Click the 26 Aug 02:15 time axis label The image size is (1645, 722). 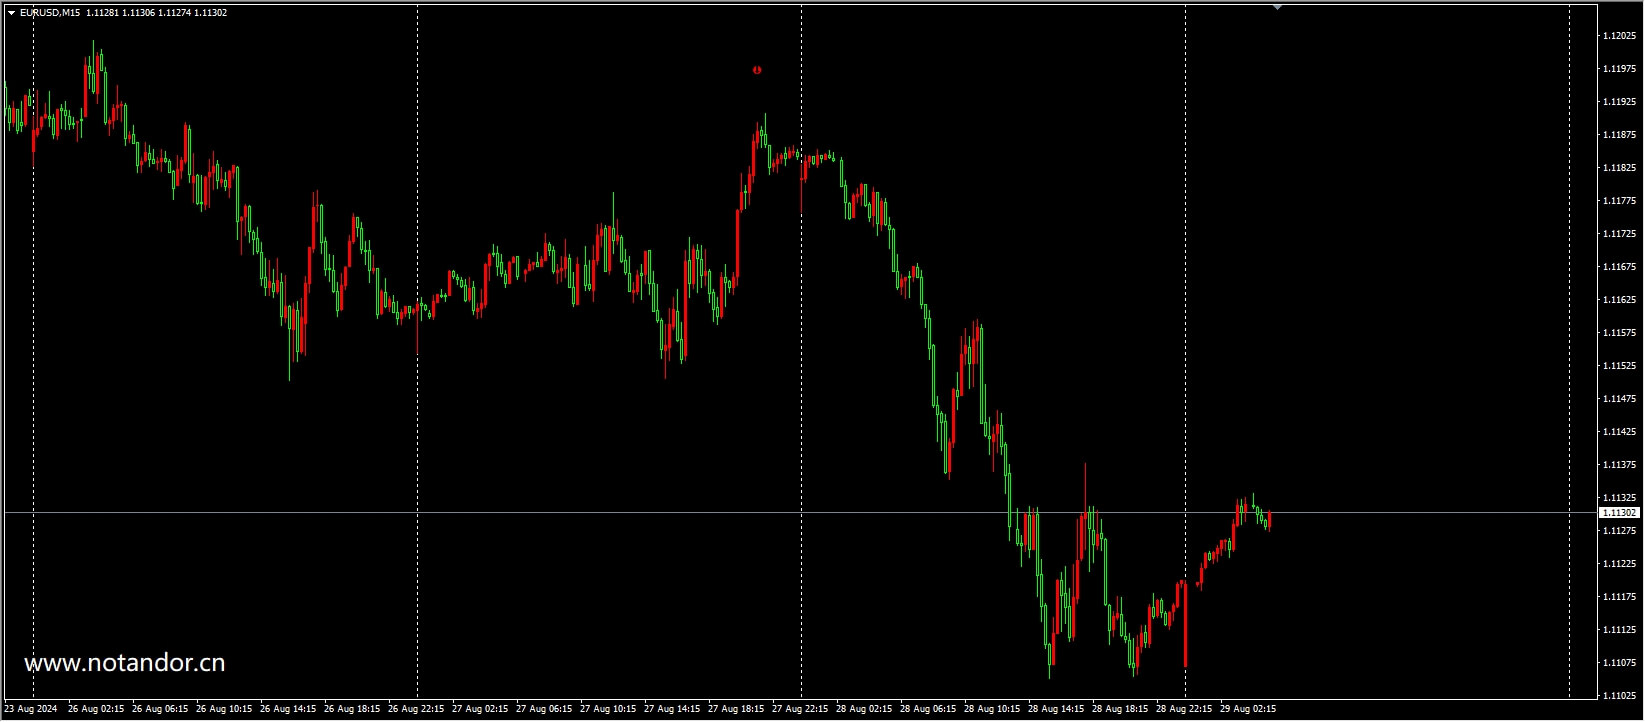(x=96, y=709)
